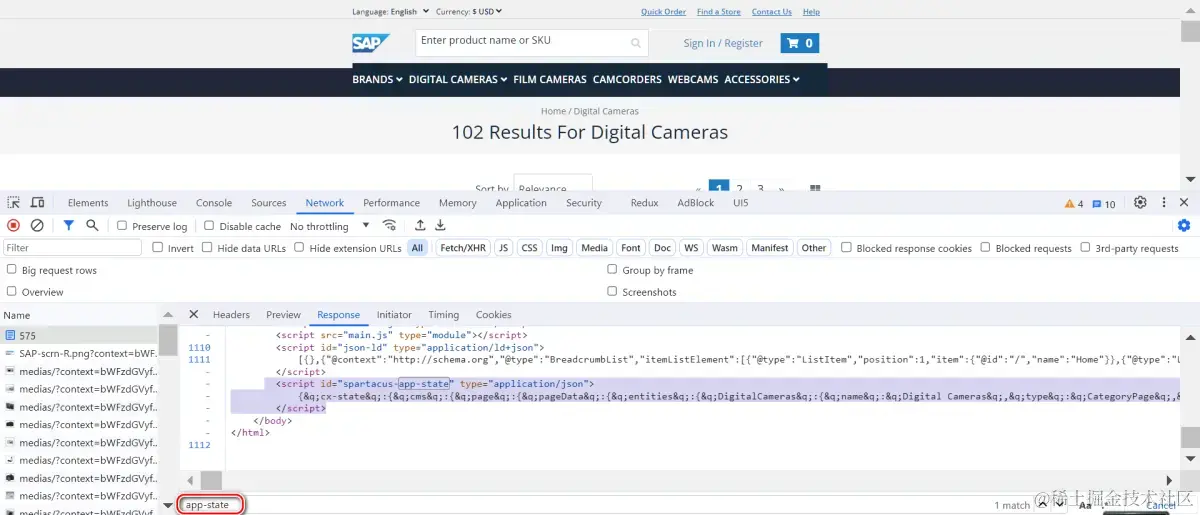Open the Headers tab
The height and width of the screenshot is (515, 1200).
(231, 314)
